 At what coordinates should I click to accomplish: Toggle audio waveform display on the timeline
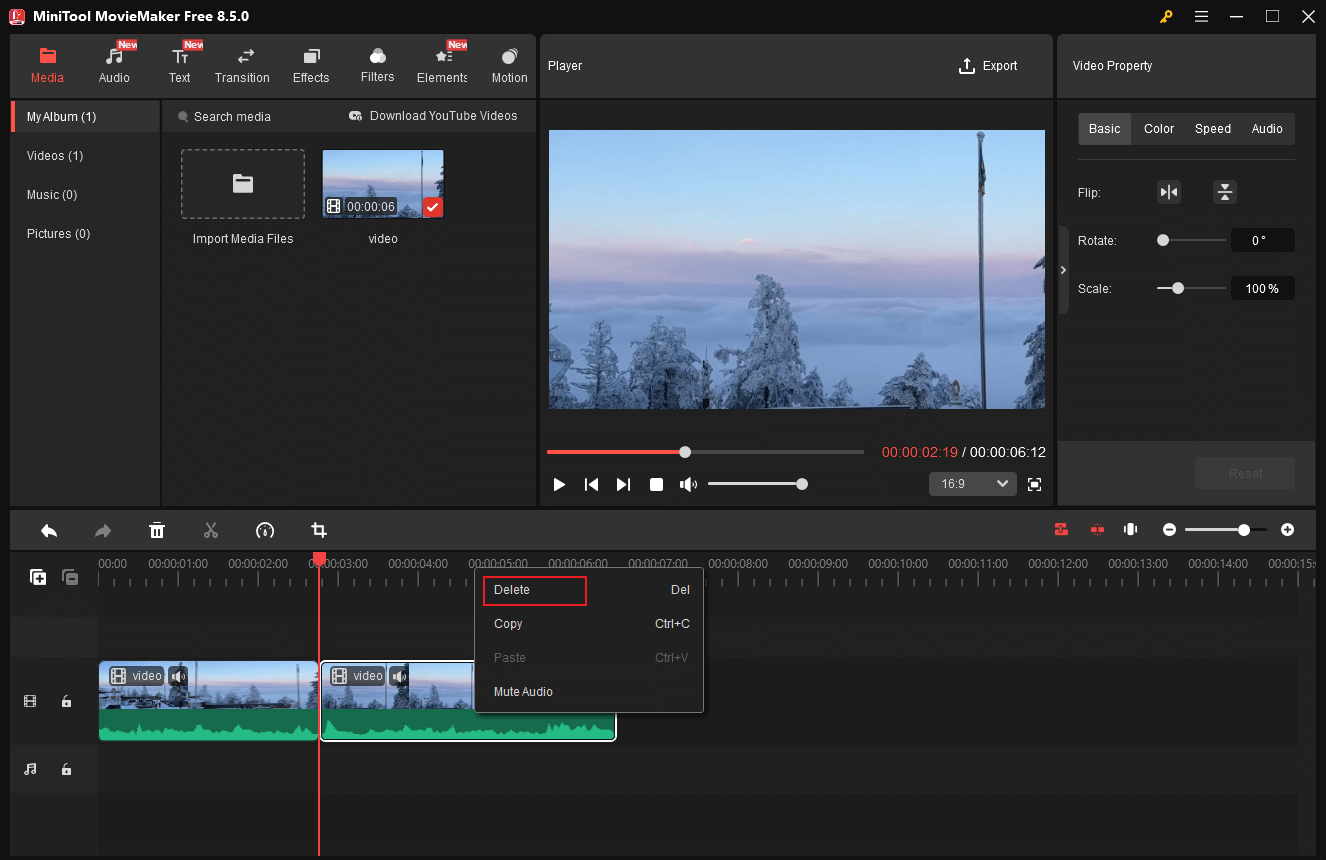click(x=1130, y=529)
